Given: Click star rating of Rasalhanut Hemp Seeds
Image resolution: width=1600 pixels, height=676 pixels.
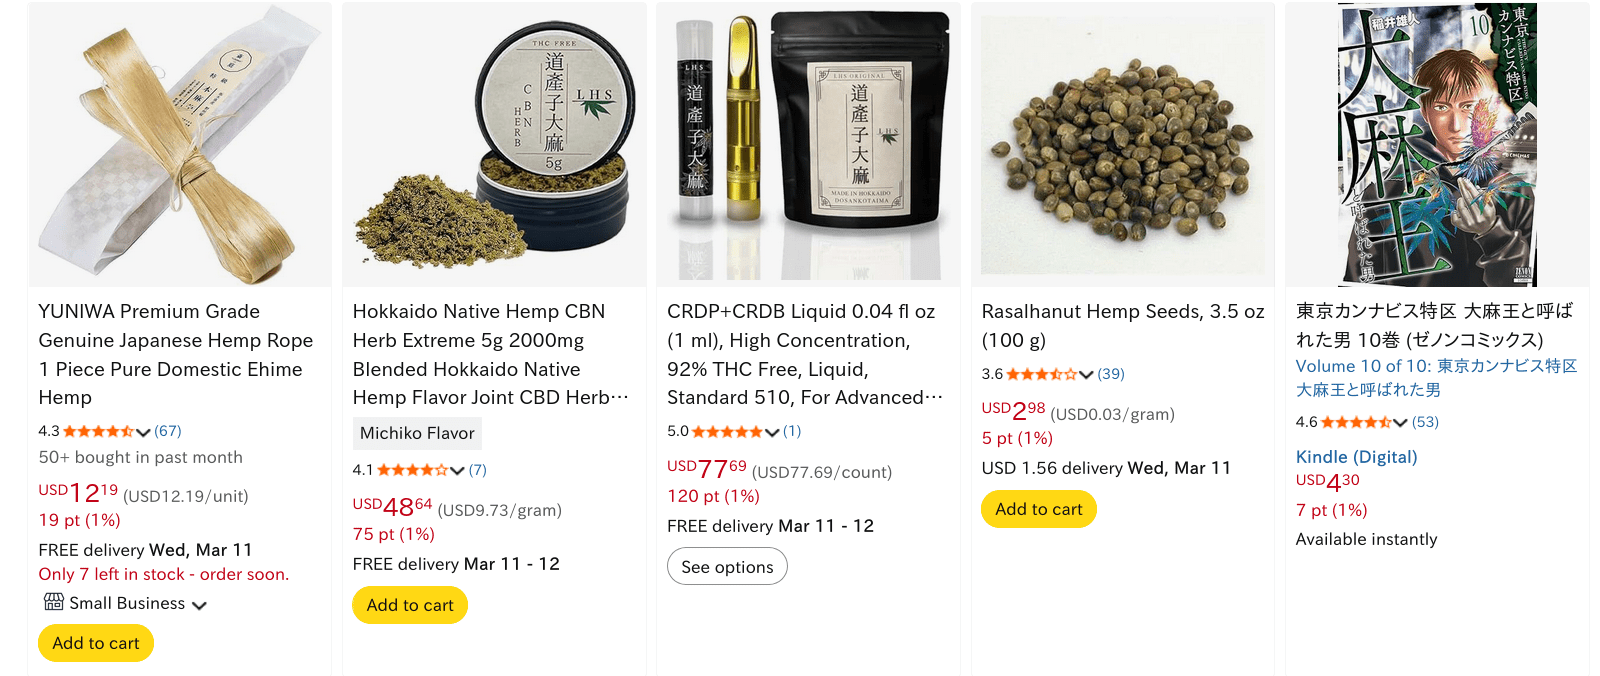Looking at the screenshot, I should tap(1041, 374).
